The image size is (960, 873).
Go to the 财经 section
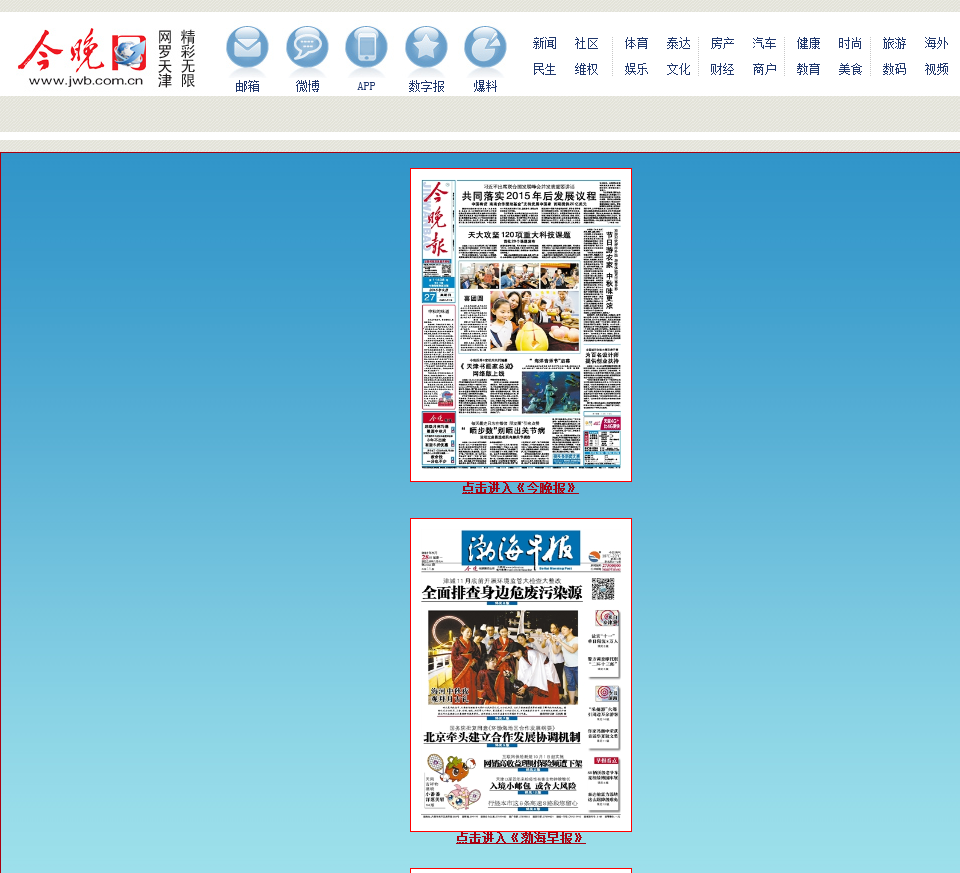point(722,69)
